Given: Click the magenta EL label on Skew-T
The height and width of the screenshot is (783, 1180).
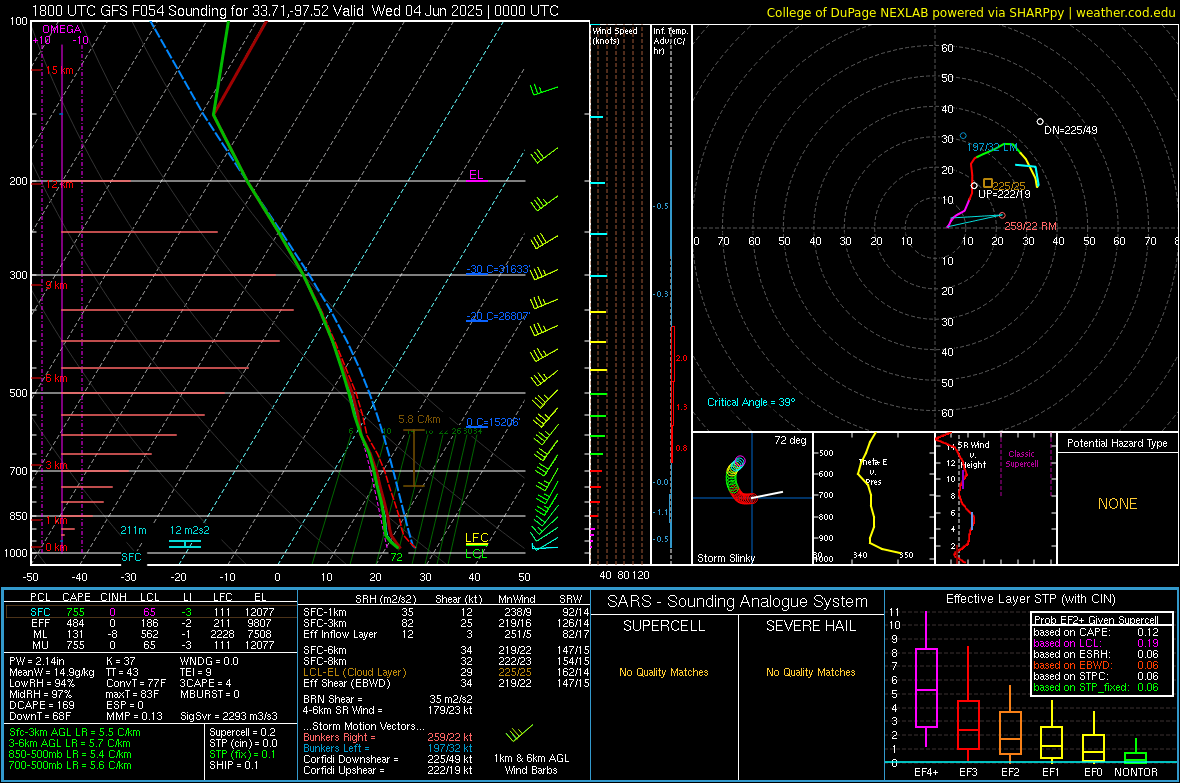Looking at the screenshot, I should coord(476,175).
